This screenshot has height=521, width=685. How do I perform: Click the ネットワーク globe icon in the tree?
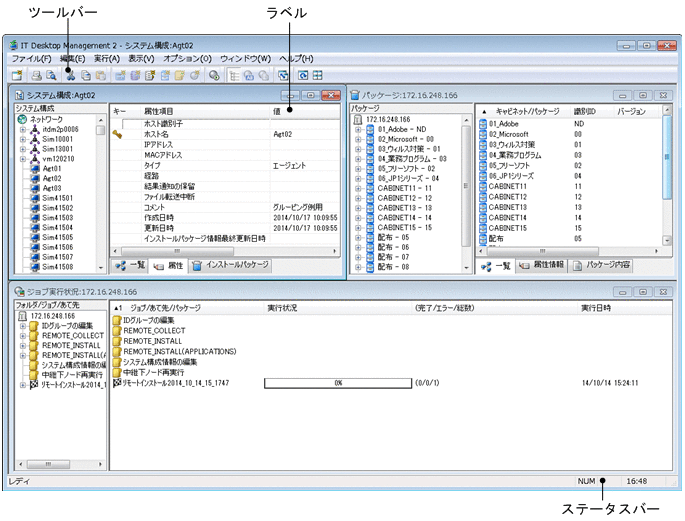coord(22,119)
